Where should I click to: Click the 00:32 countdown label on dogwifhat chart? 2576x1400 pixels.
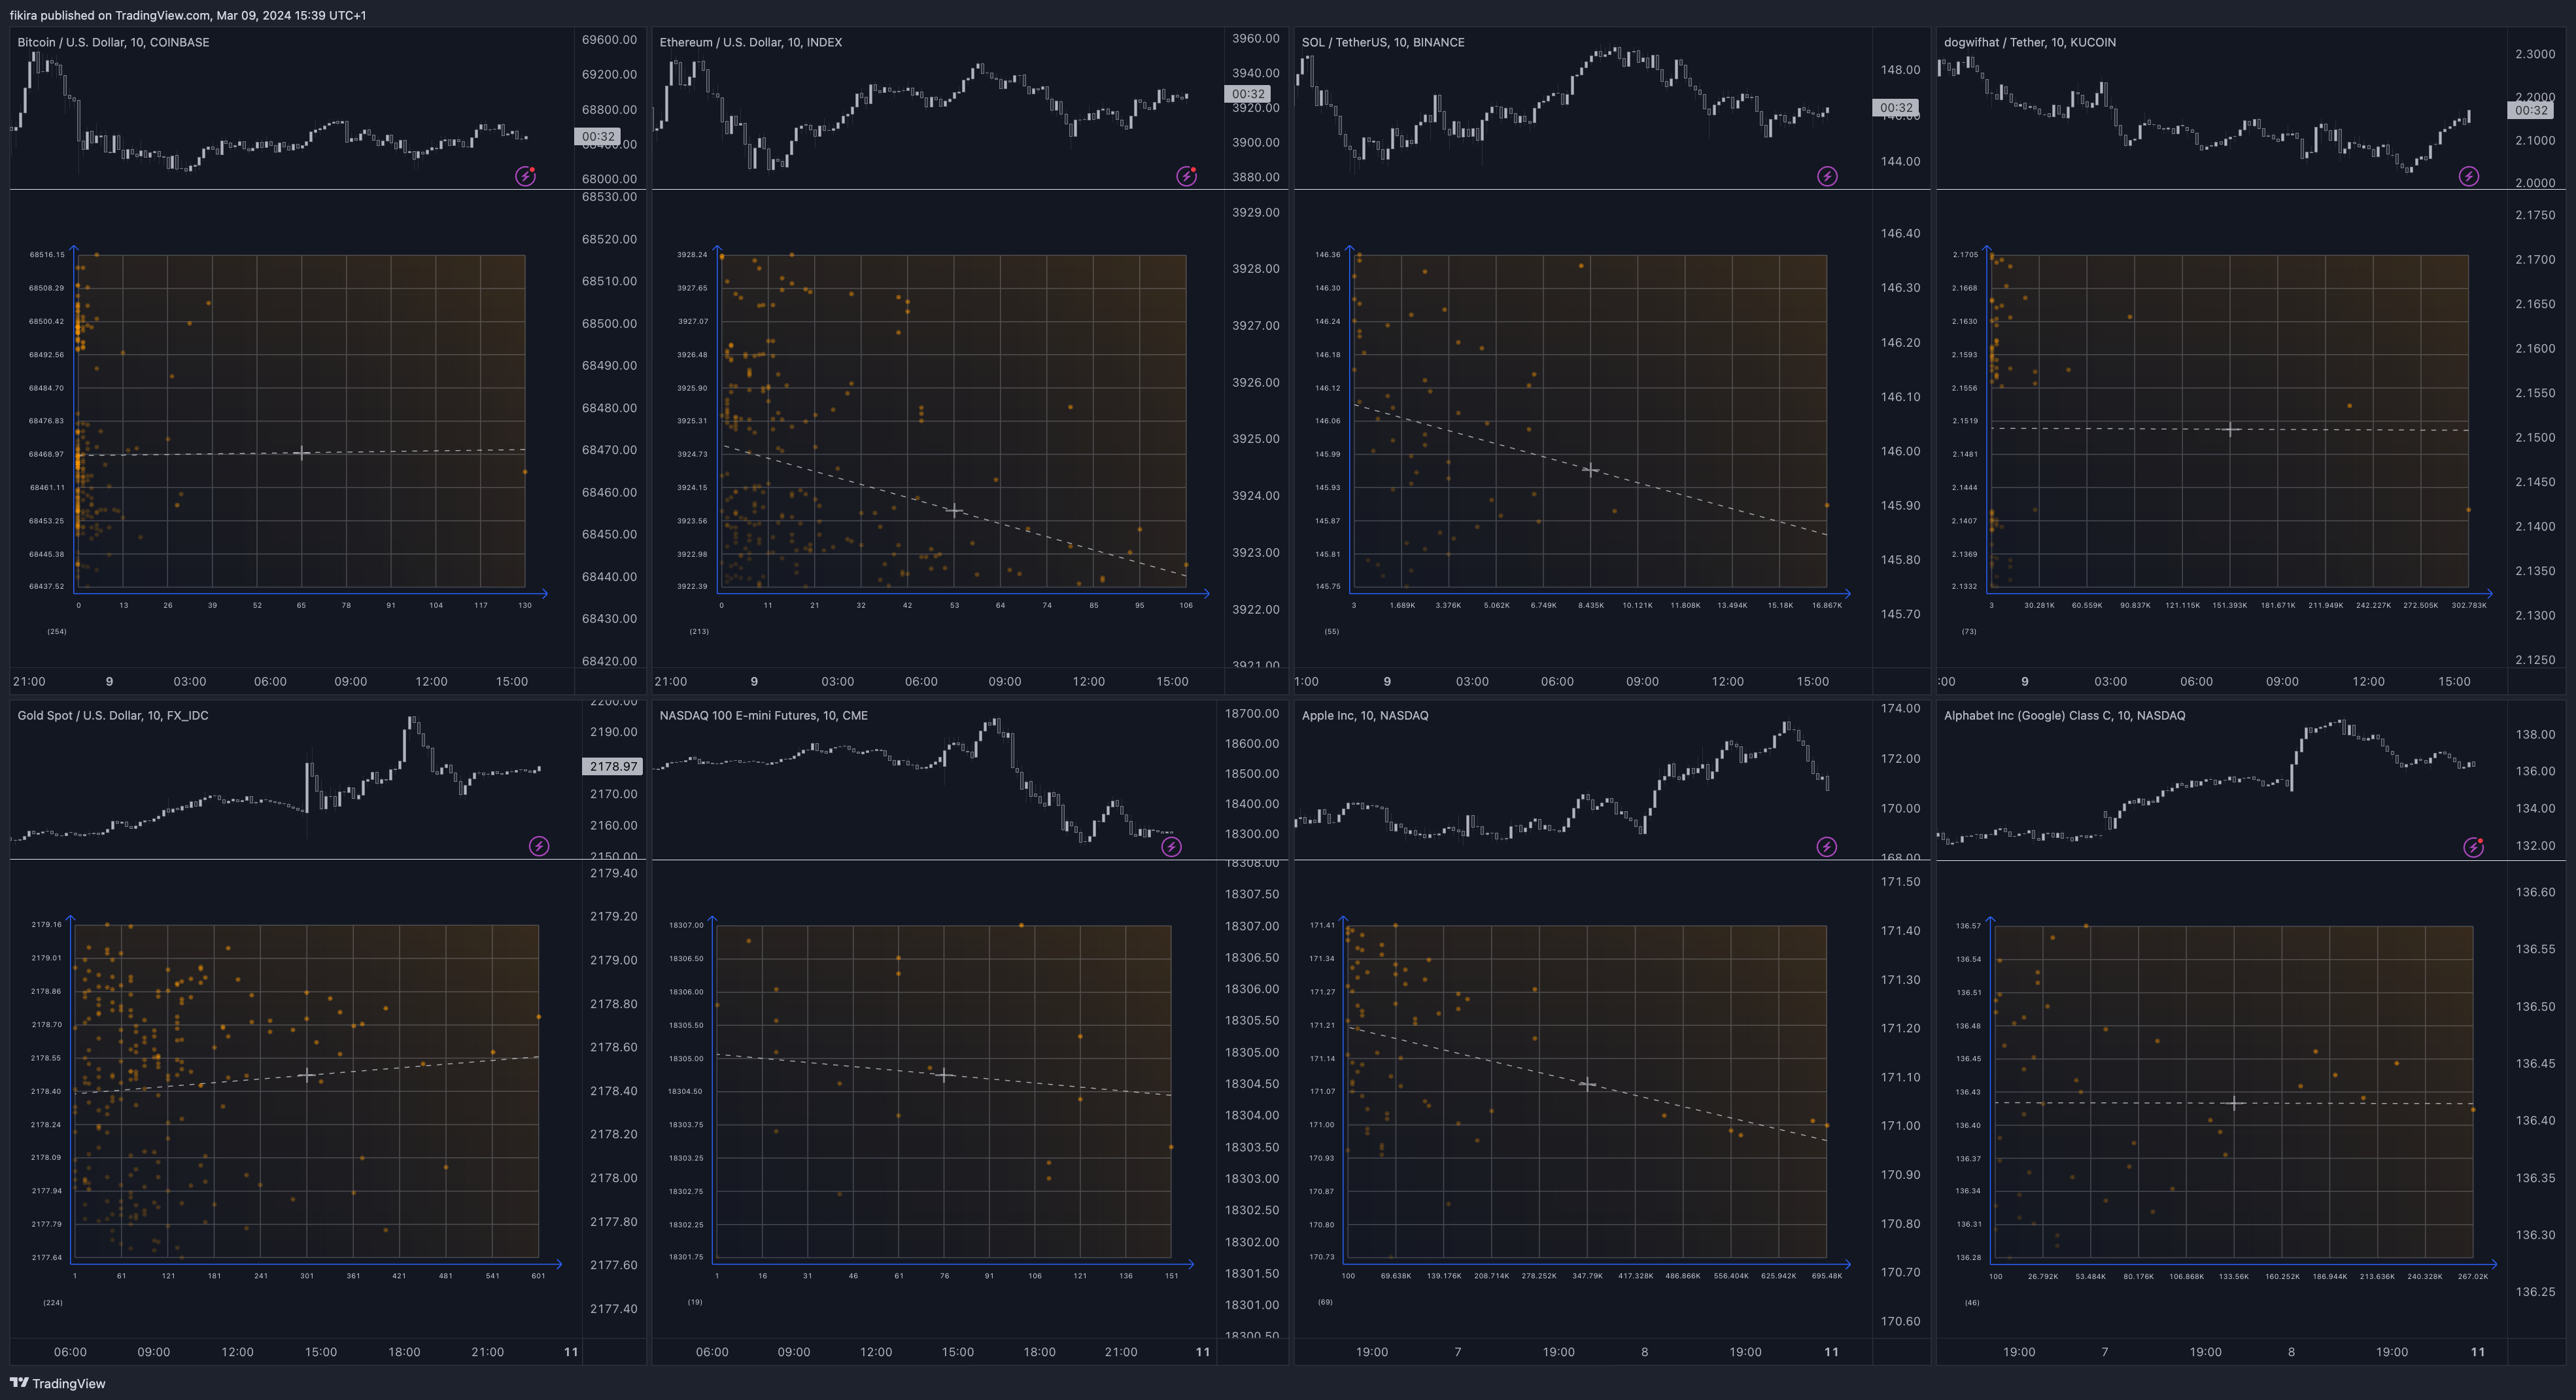pos(2531,110)
